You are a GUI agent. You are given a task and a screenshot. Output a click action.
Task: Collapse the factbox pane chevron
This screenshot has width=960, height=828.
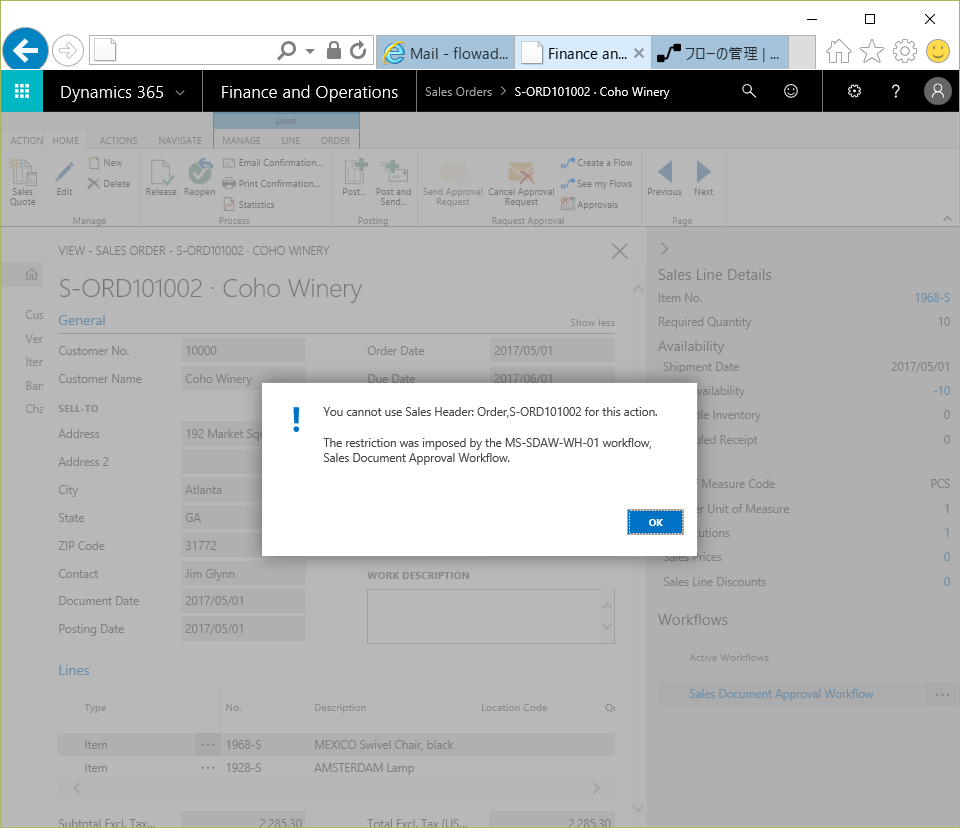[664, 249]
